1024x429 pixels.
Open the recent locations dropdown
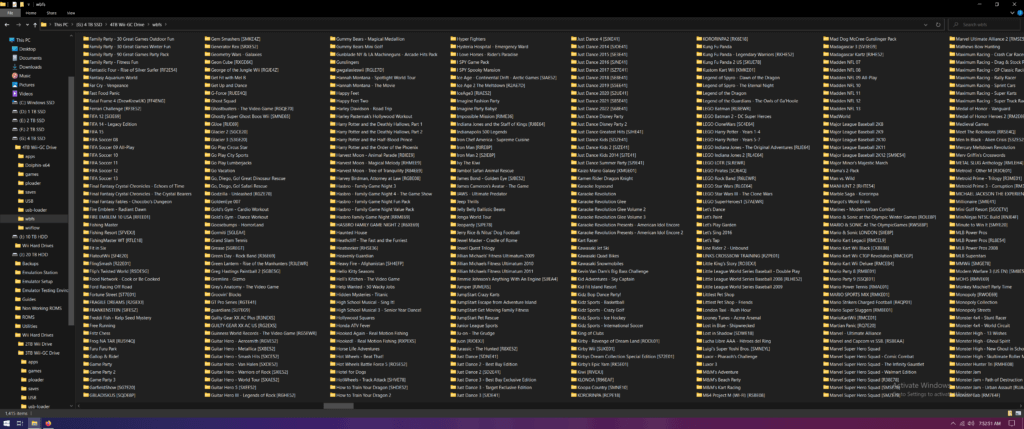(25, 25)
